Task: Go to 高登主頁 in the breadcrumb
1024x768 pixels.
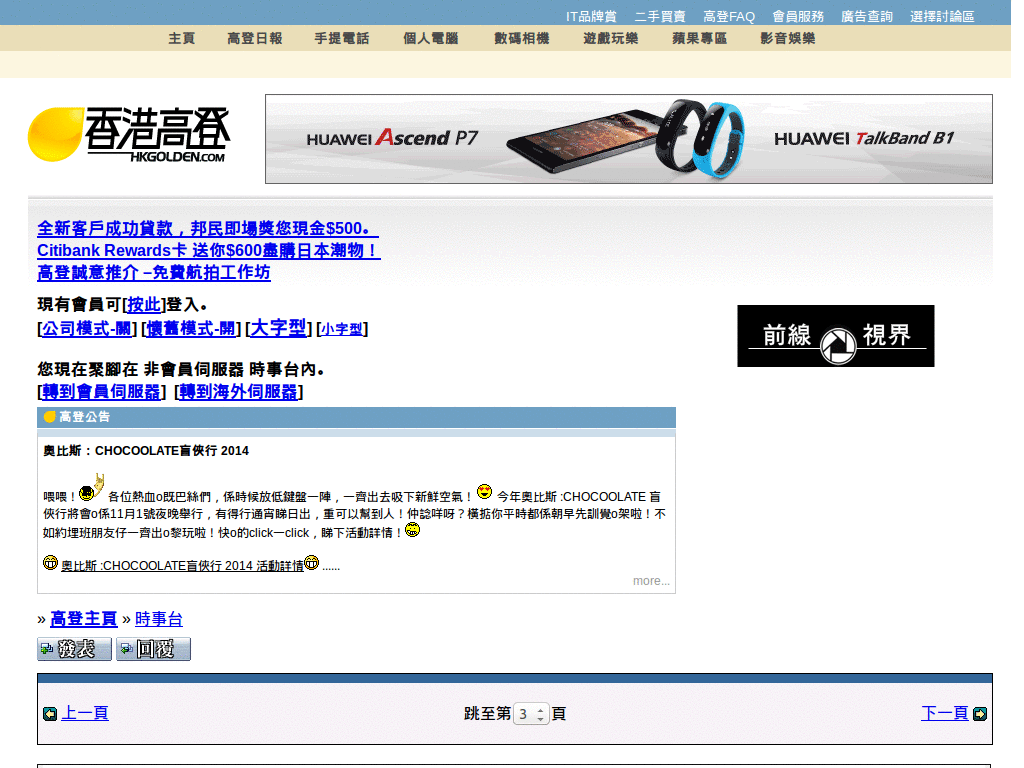Action: tap(84, 618)
